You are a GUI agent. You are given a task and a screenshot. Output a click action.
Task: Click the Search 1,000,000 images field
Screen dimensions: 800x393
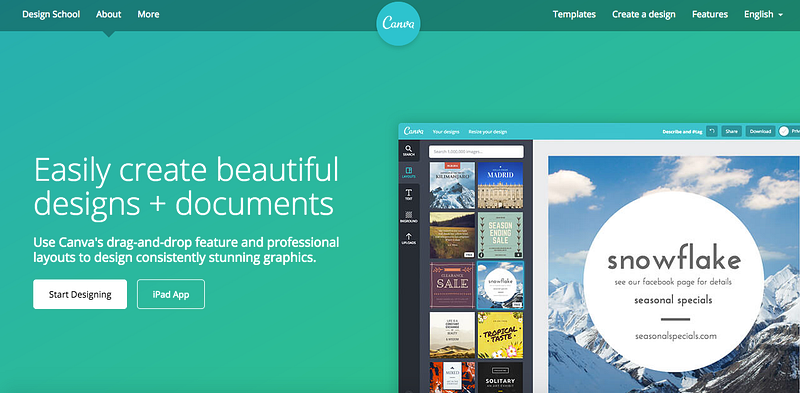(x=476, y=152)
